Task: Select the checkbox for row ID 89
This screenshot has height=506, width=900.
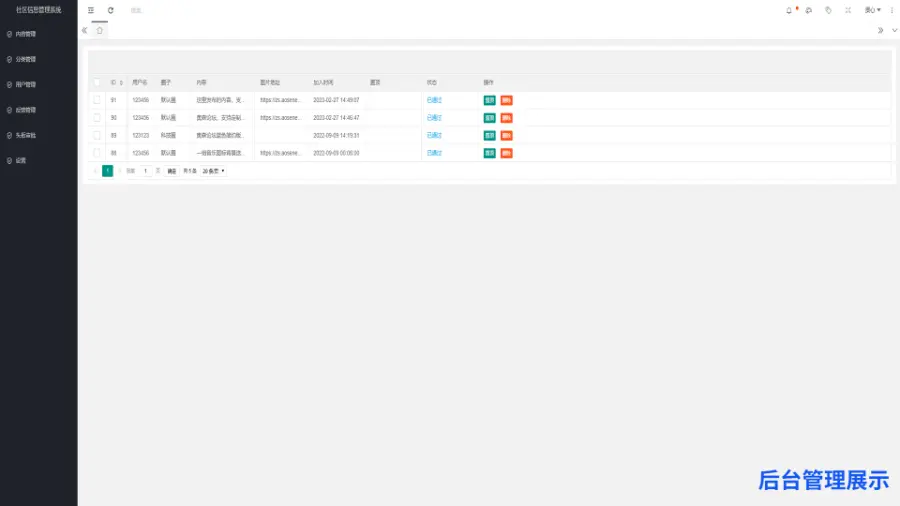Action: pyautogui.click(x=97, y=135)
